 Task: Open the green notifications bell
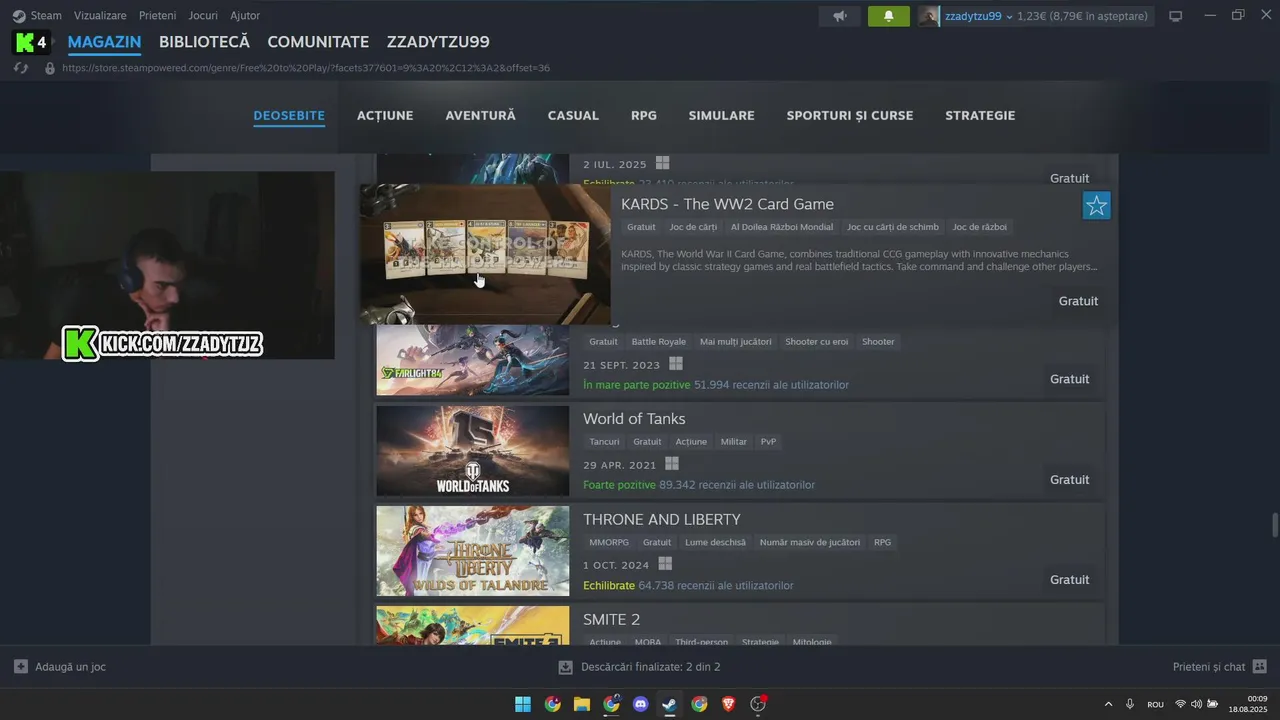(x=888, y=16)
